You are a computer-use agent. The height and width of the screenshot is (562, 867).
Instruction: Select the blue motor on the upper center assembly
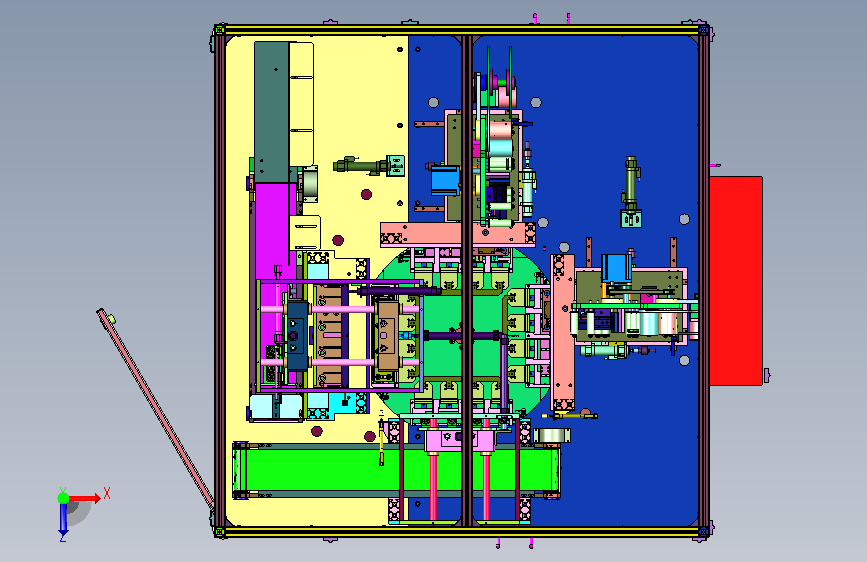(445, 180)
